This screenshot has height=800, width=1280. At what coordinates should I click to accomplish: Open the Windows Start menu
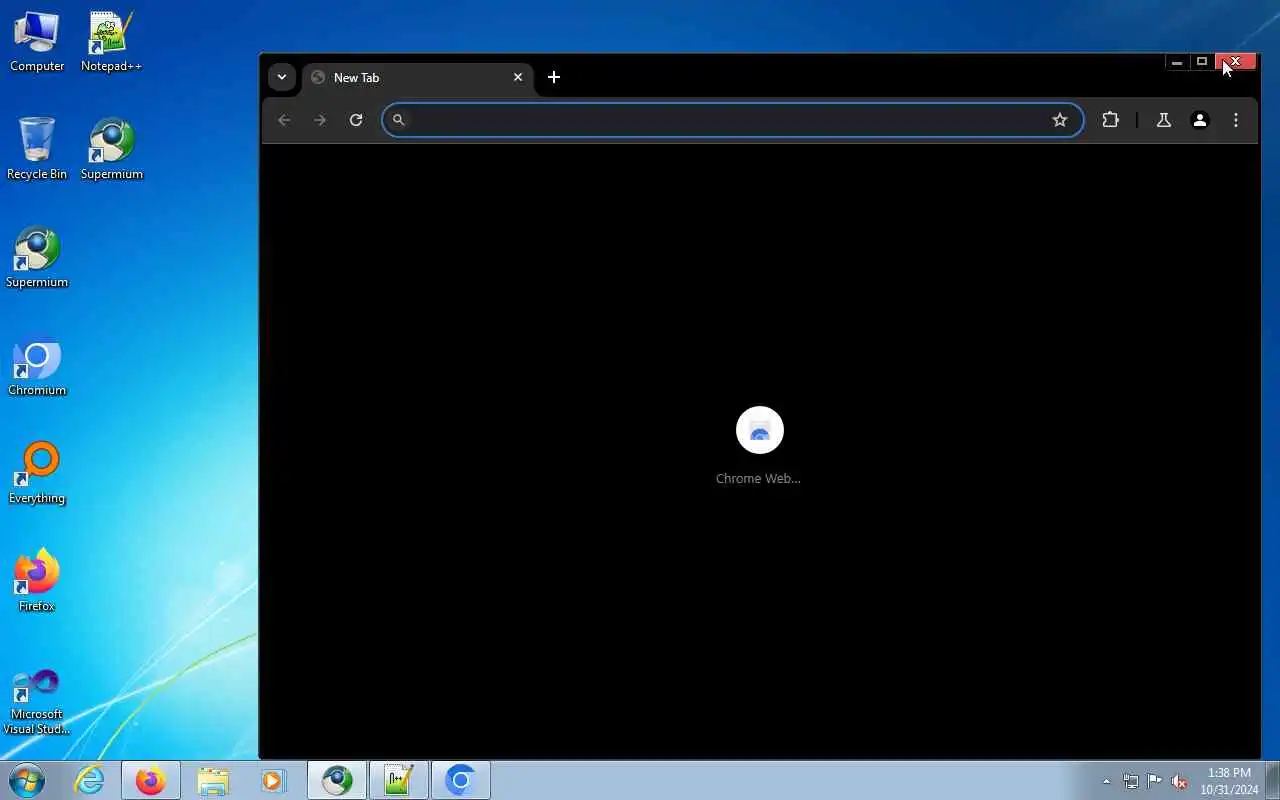coord(27,780)
